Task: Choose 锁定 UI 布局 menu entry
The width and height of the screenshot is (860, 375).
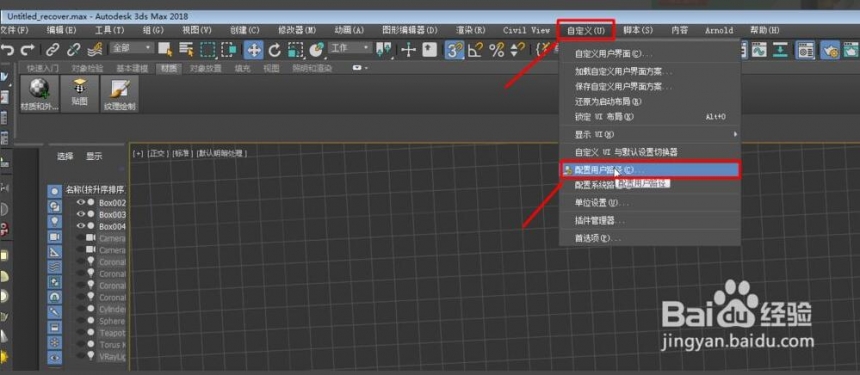Action: coord(650,117)
